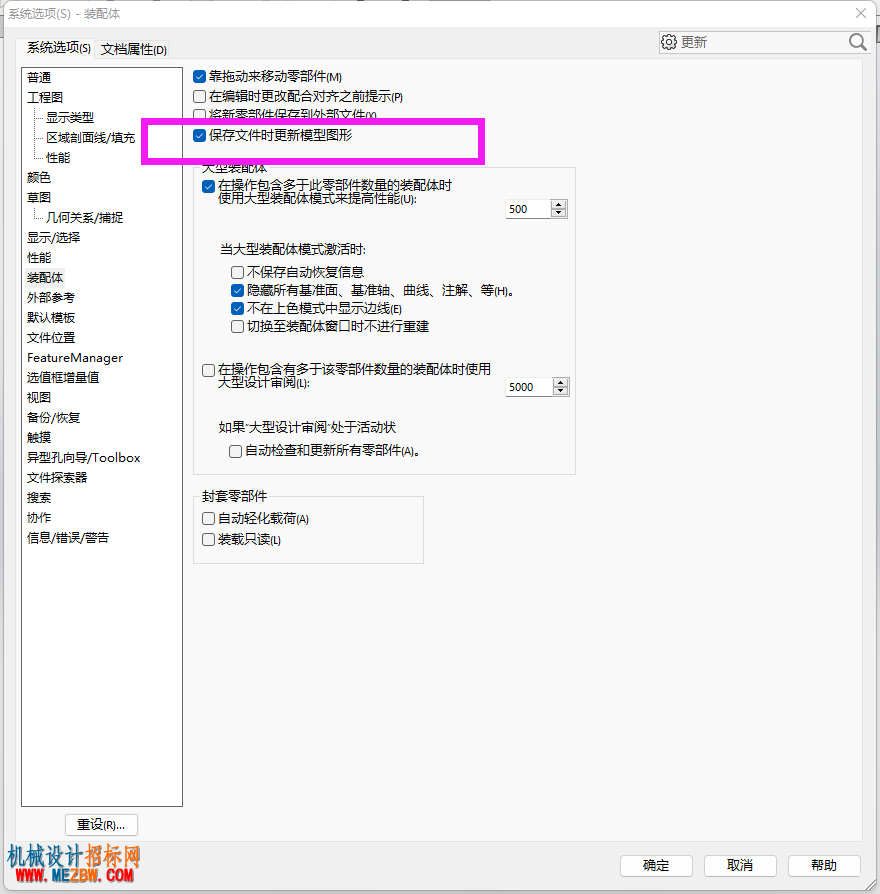Select 文件位置 in options tree
This screenshot has height=894, width=880.
click(x=51, y=338)
